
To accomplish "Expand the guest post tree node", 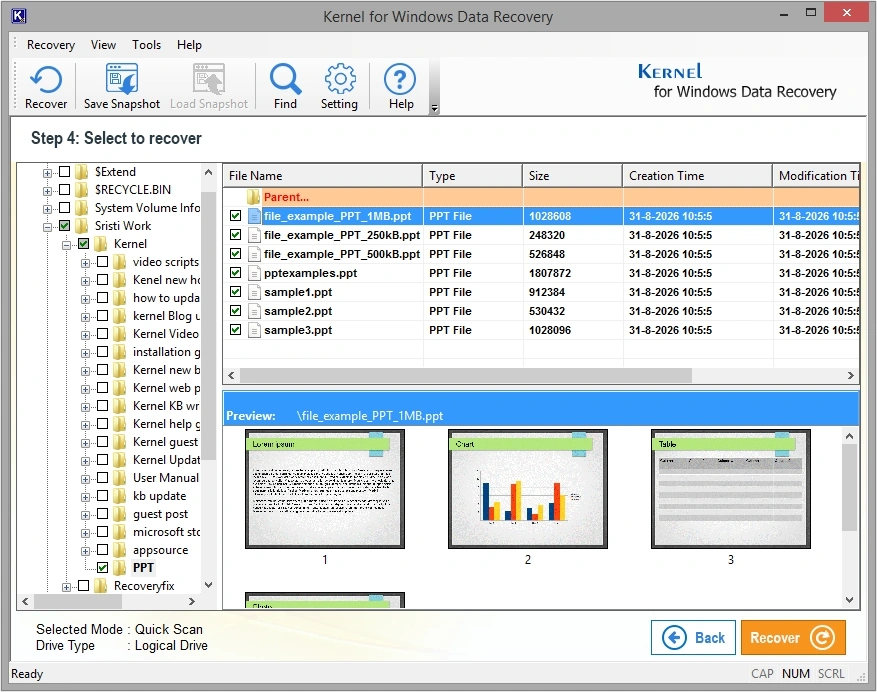I will point(86,515).
